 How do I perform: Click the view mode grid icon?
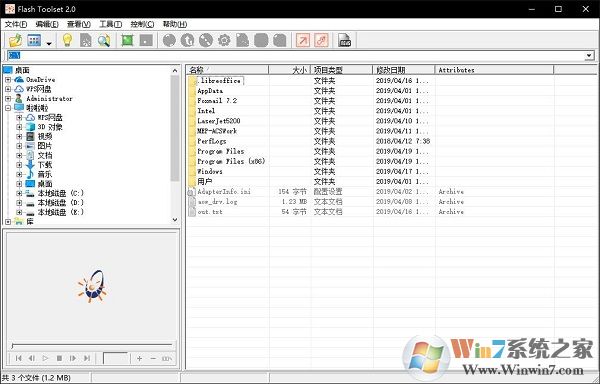click(x=34, y=40)
